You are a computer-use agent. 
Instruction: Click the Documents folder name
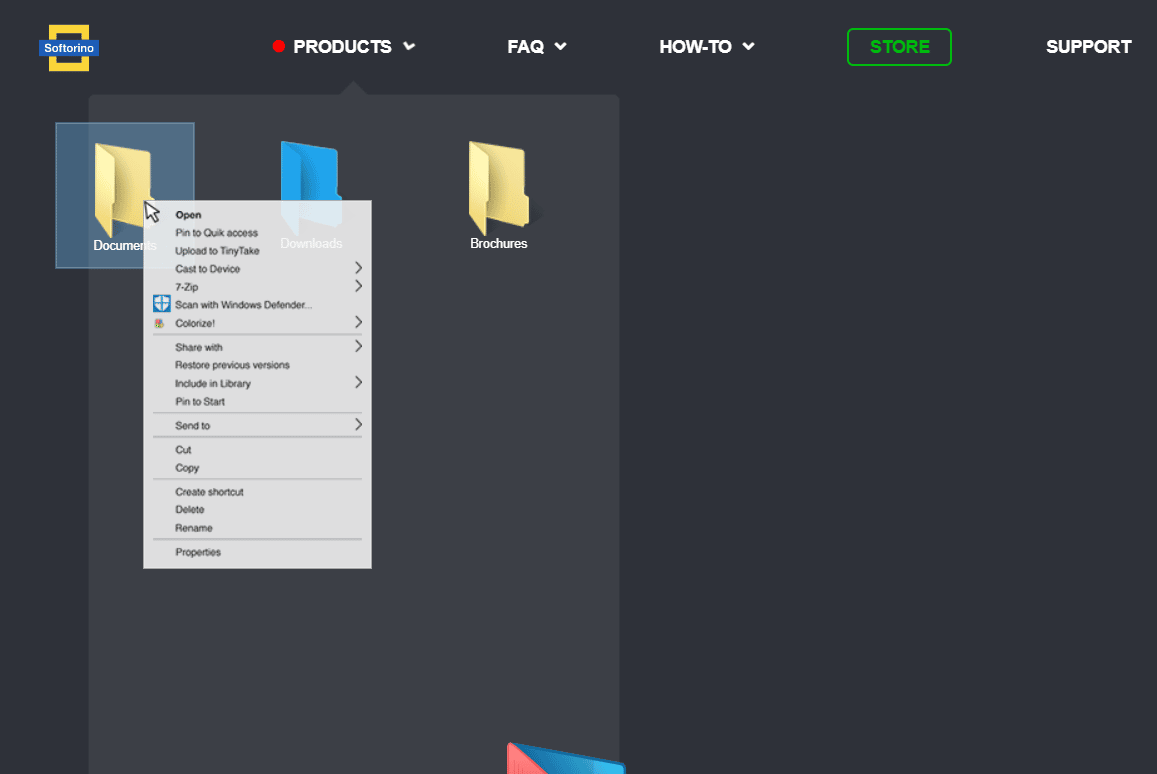(x=125, y=246)
